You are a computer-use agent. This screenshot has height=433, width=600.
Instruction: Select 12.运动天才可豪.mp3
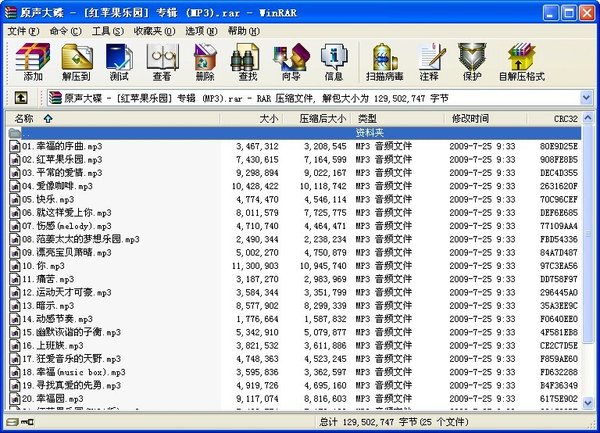point(294,293)
